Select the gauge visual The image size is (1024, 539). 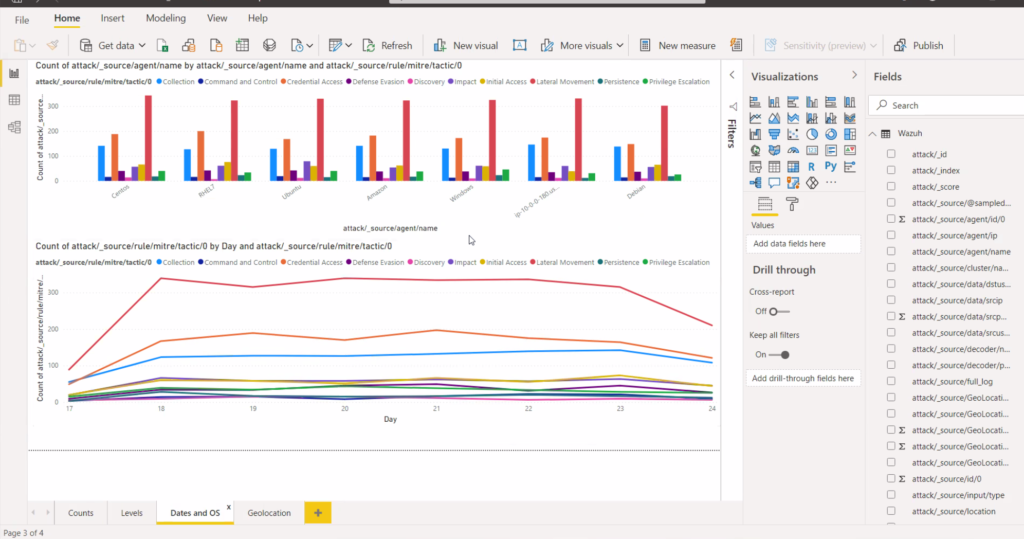point(793,150)
